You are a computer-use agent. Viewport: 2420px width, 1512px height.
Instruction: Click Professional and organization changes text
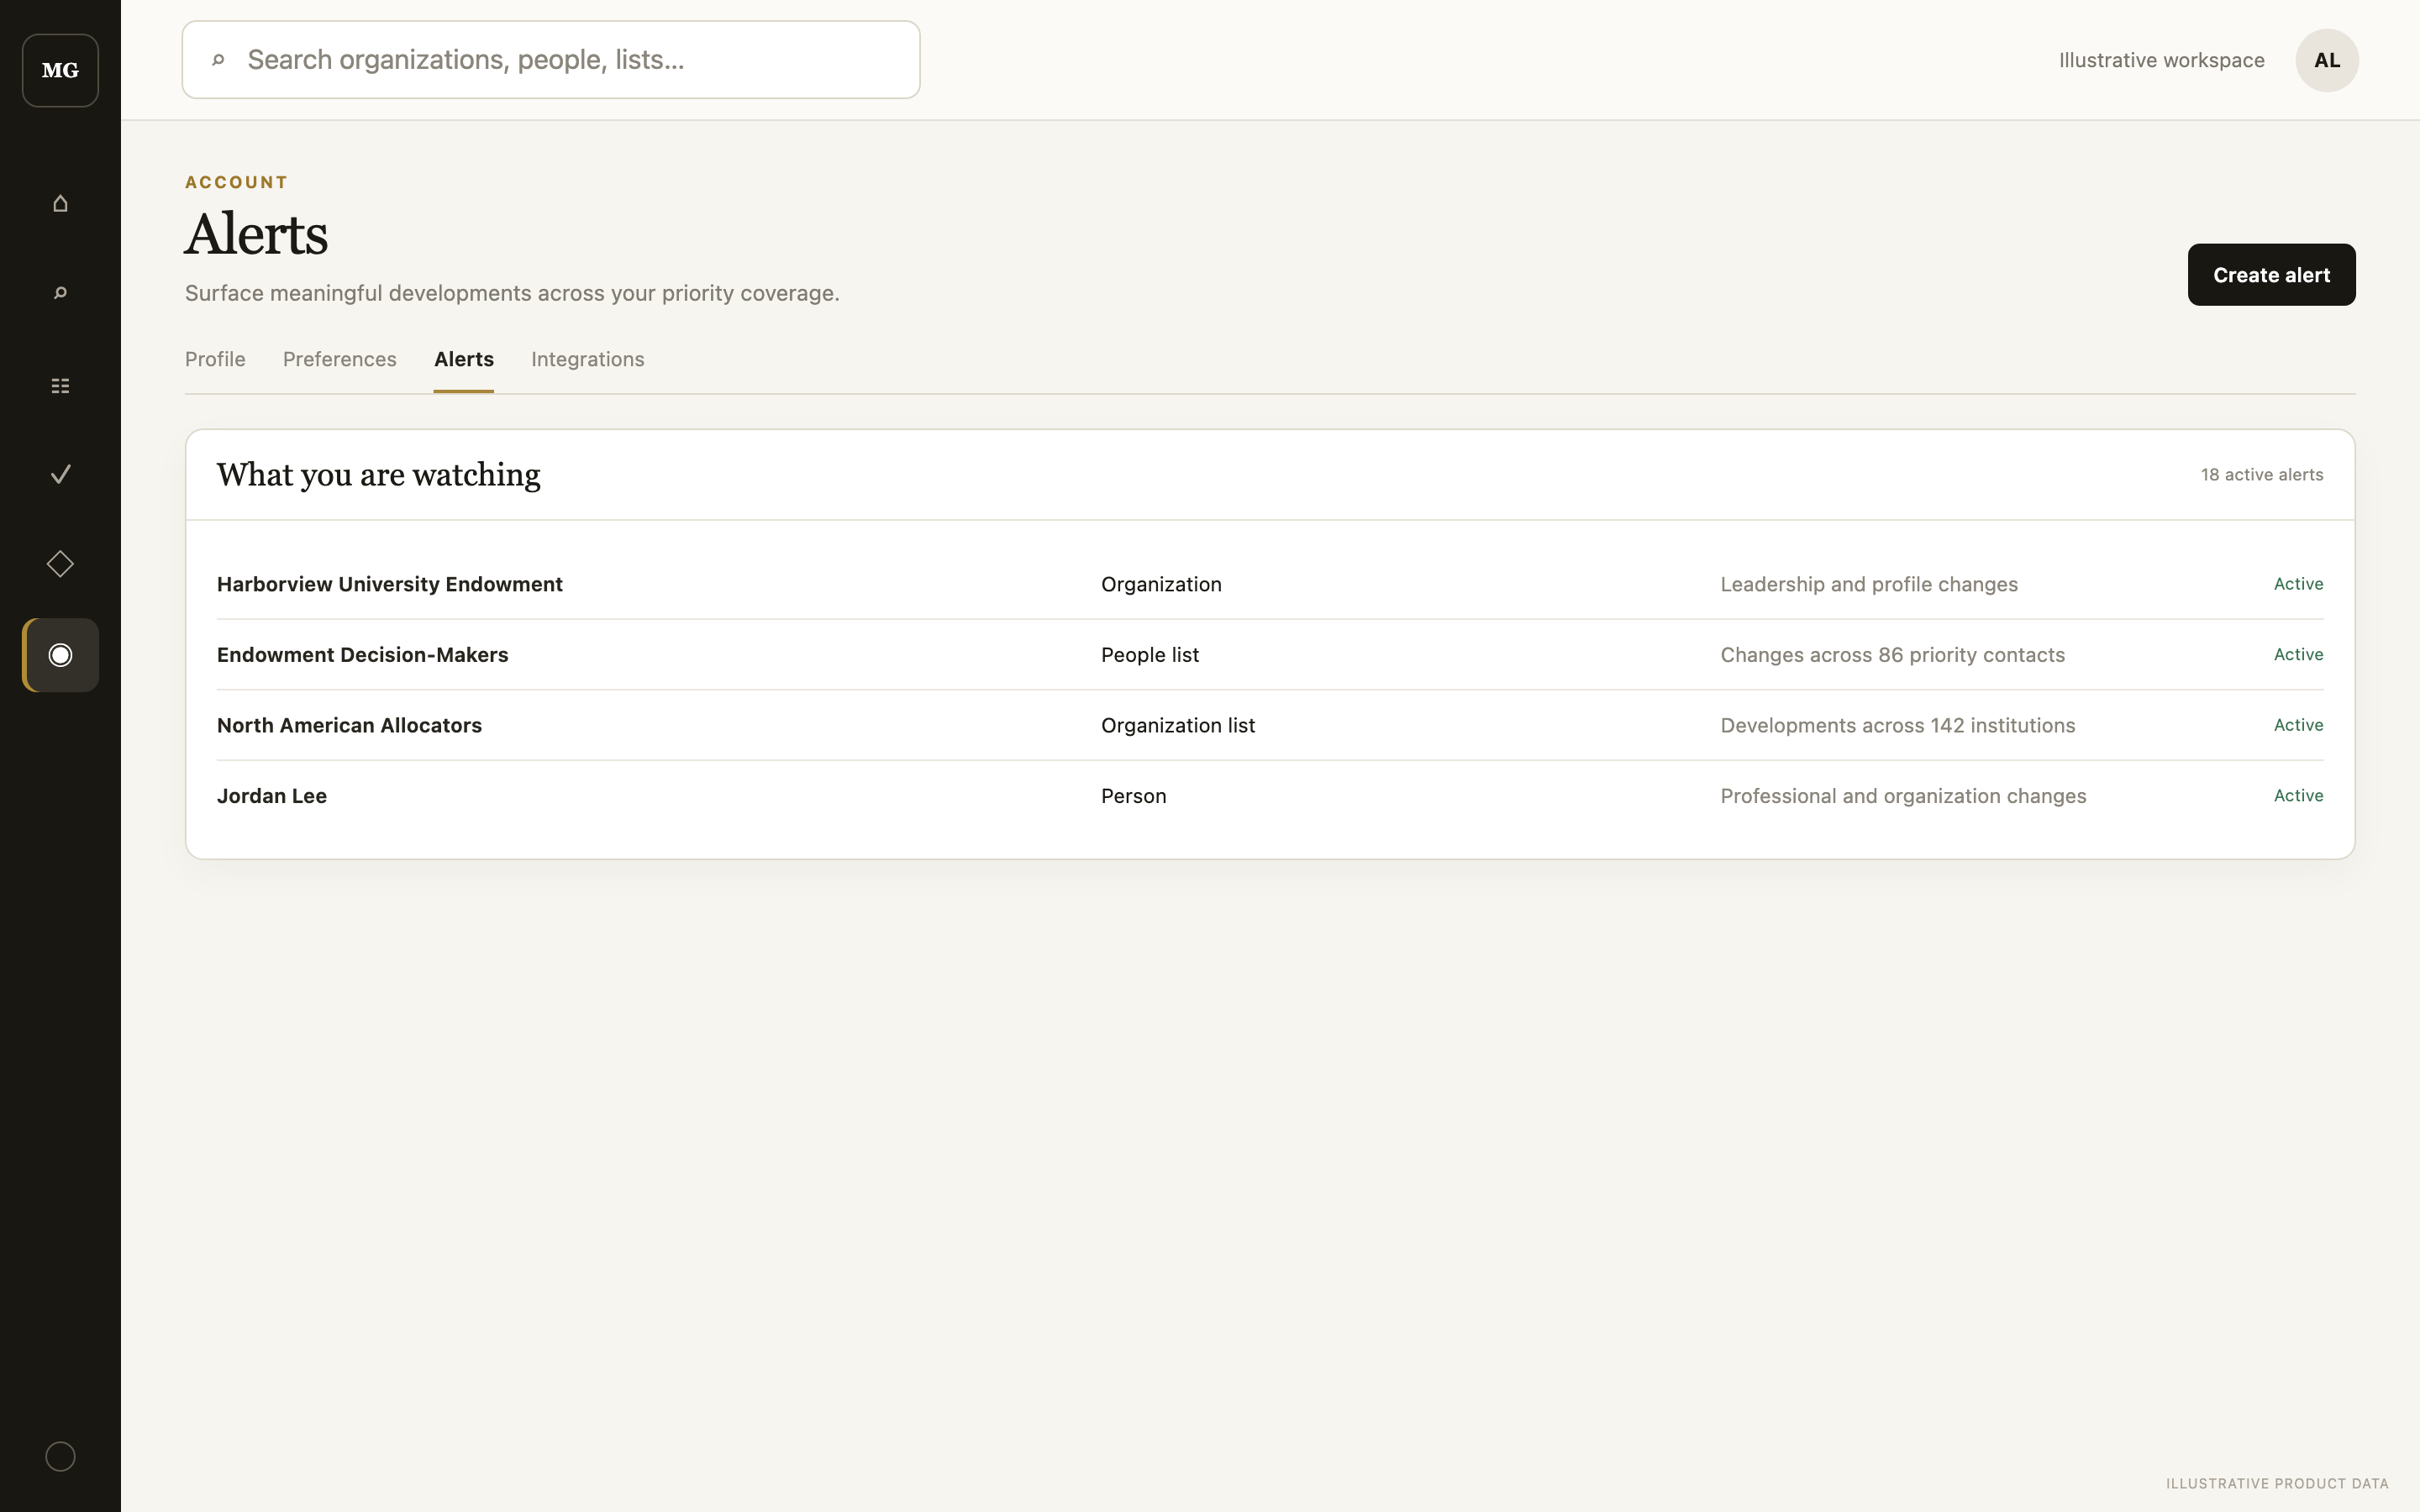coord(1903,796)
